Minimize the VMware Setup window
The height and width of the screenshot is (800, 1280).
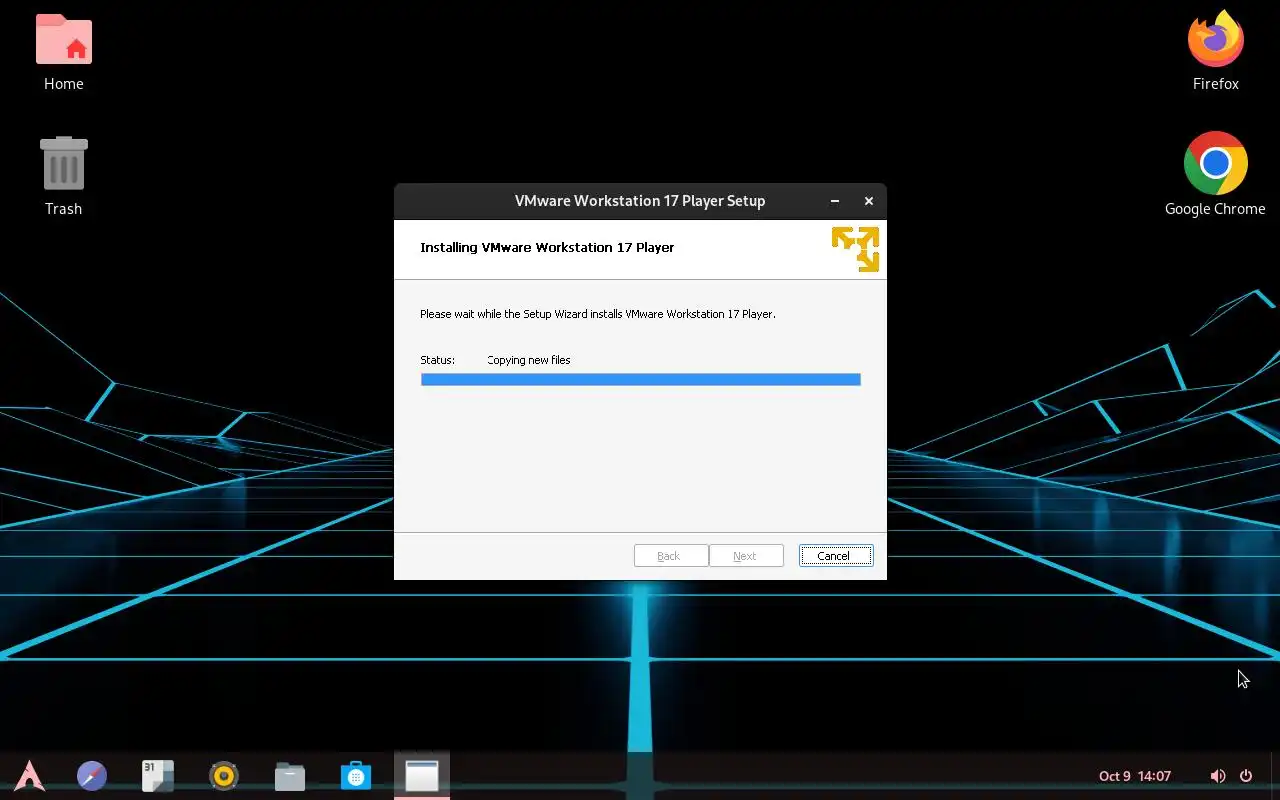[835, 201]
